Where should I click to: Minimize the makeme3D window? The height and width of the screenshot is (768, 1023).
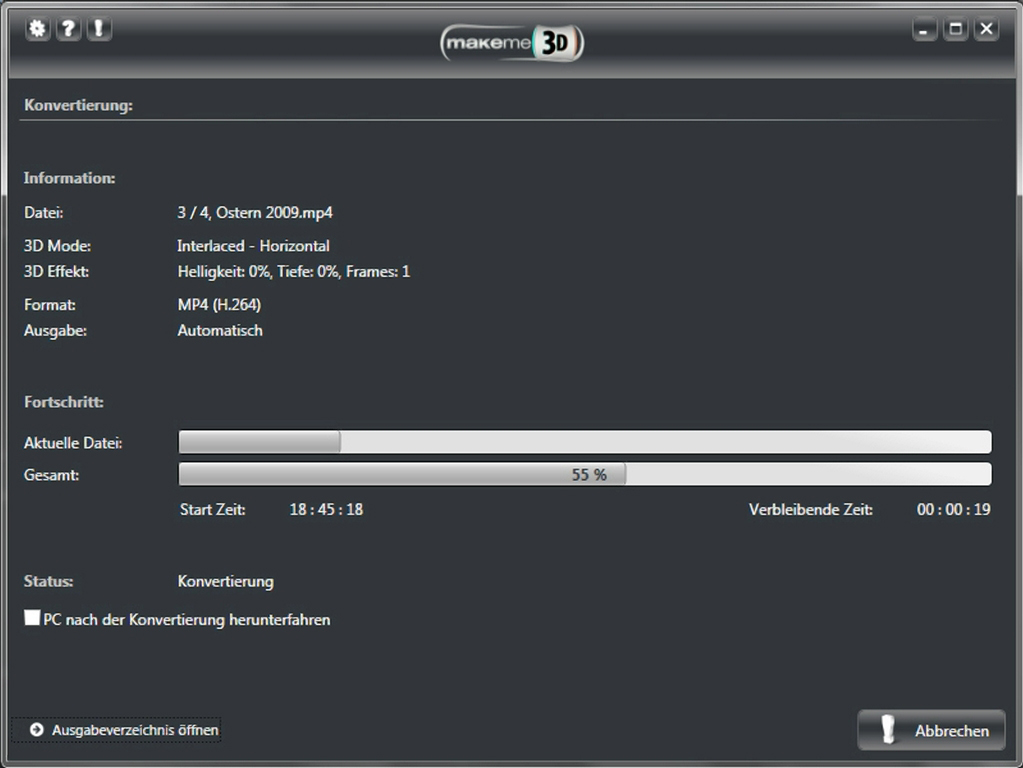[924, 29]
